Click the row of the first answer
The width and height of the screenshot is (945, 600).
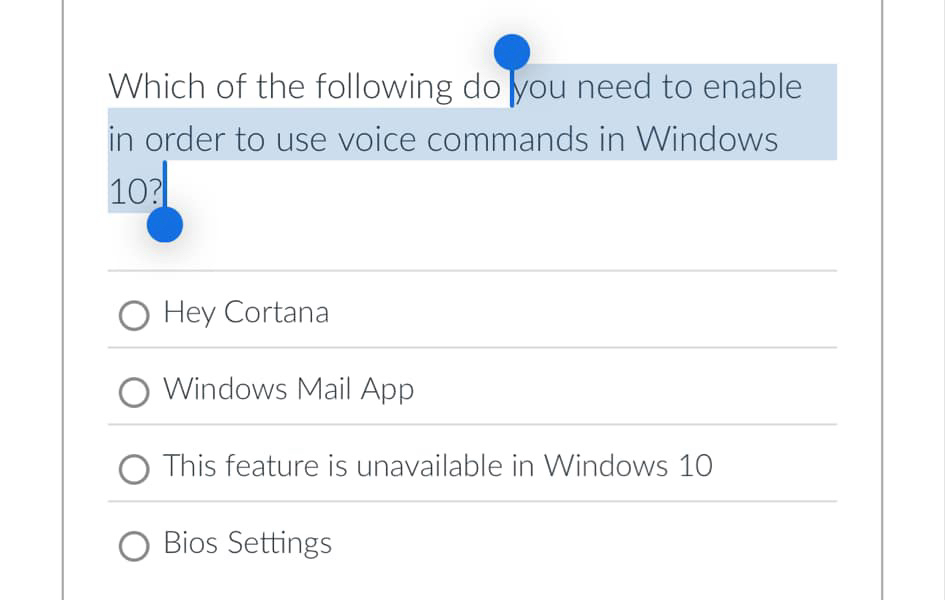pos(470,313)
